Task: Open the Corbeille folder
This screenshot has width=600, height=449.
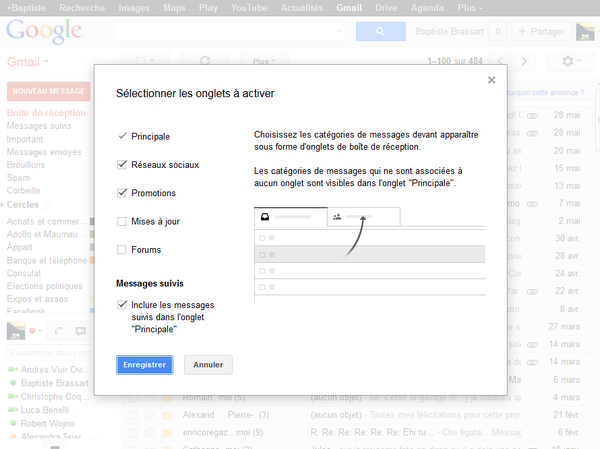Action: click(24, 191)
